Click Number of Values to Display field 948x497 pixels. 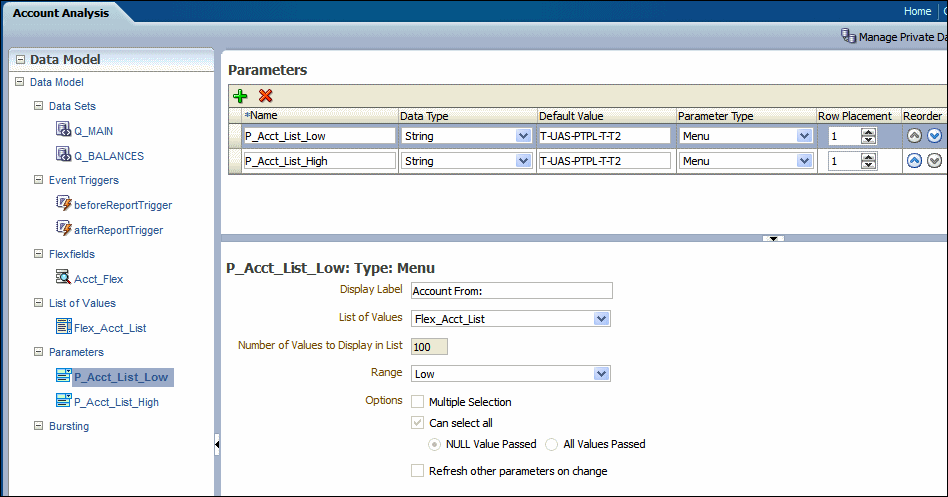click(429, 346)
